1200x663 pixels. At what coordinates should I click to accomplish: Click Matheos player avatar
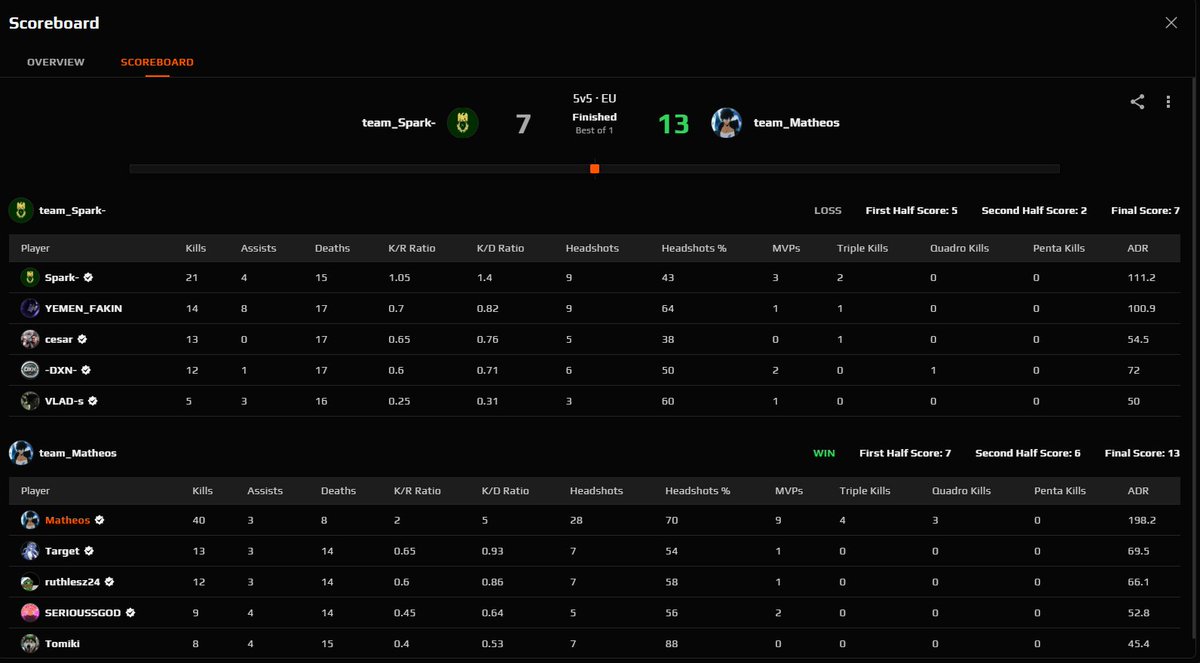point(30,520)
